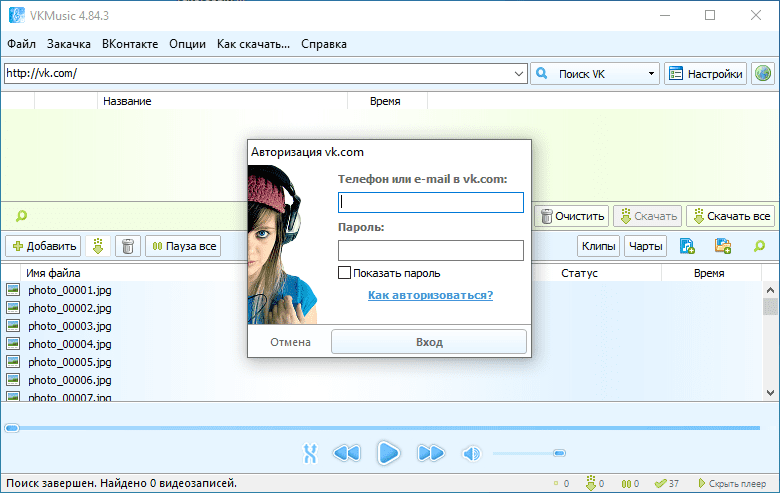Viewport: 780px width, 493px height.
Task: Click the magnifier icon in search results bar
Action: click(x=21, y=216)
